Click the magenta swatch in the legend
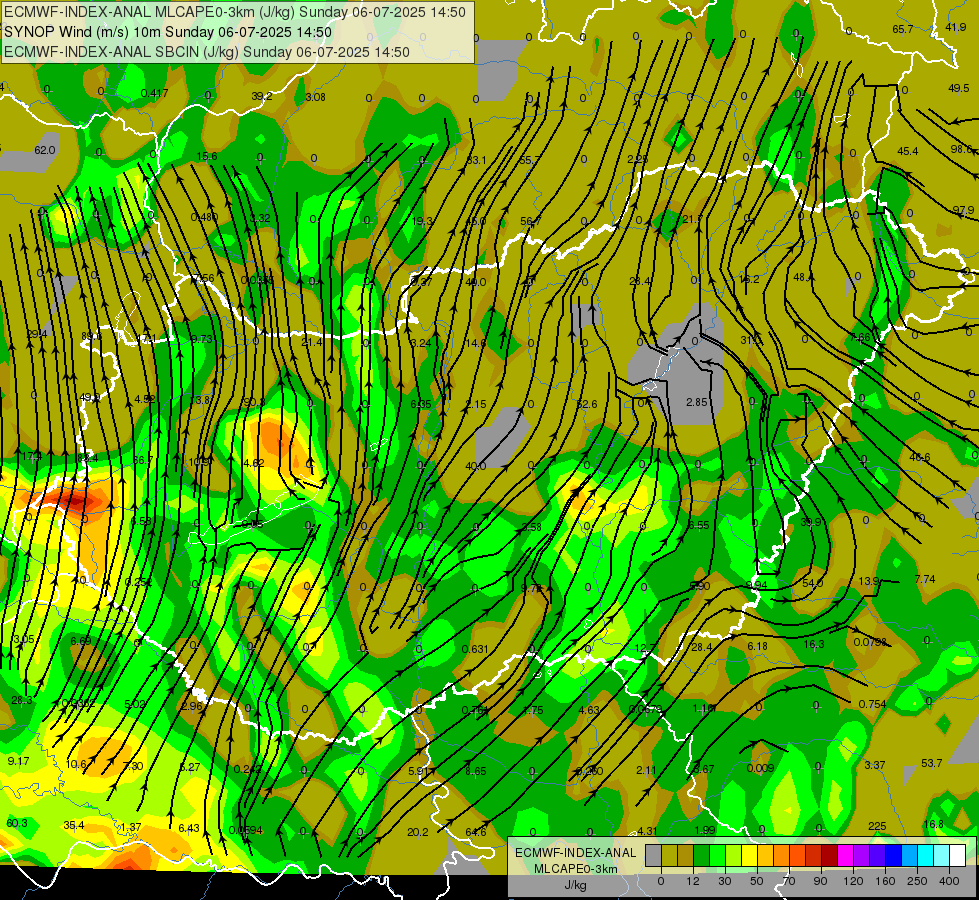Viewport: 979px width, 900px height. (845, 855)
